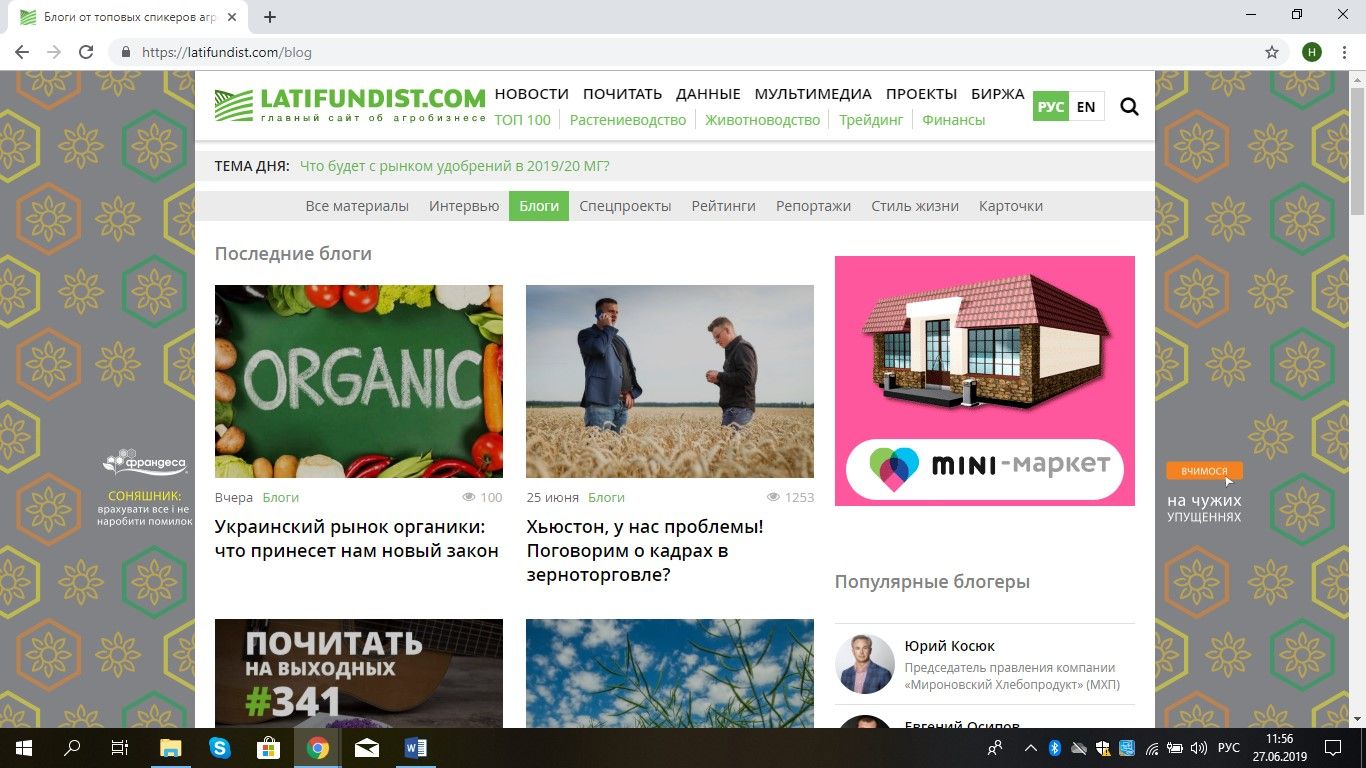Select the Карточки tab
Viewport: 1366px width, 768px height.
1011,206
